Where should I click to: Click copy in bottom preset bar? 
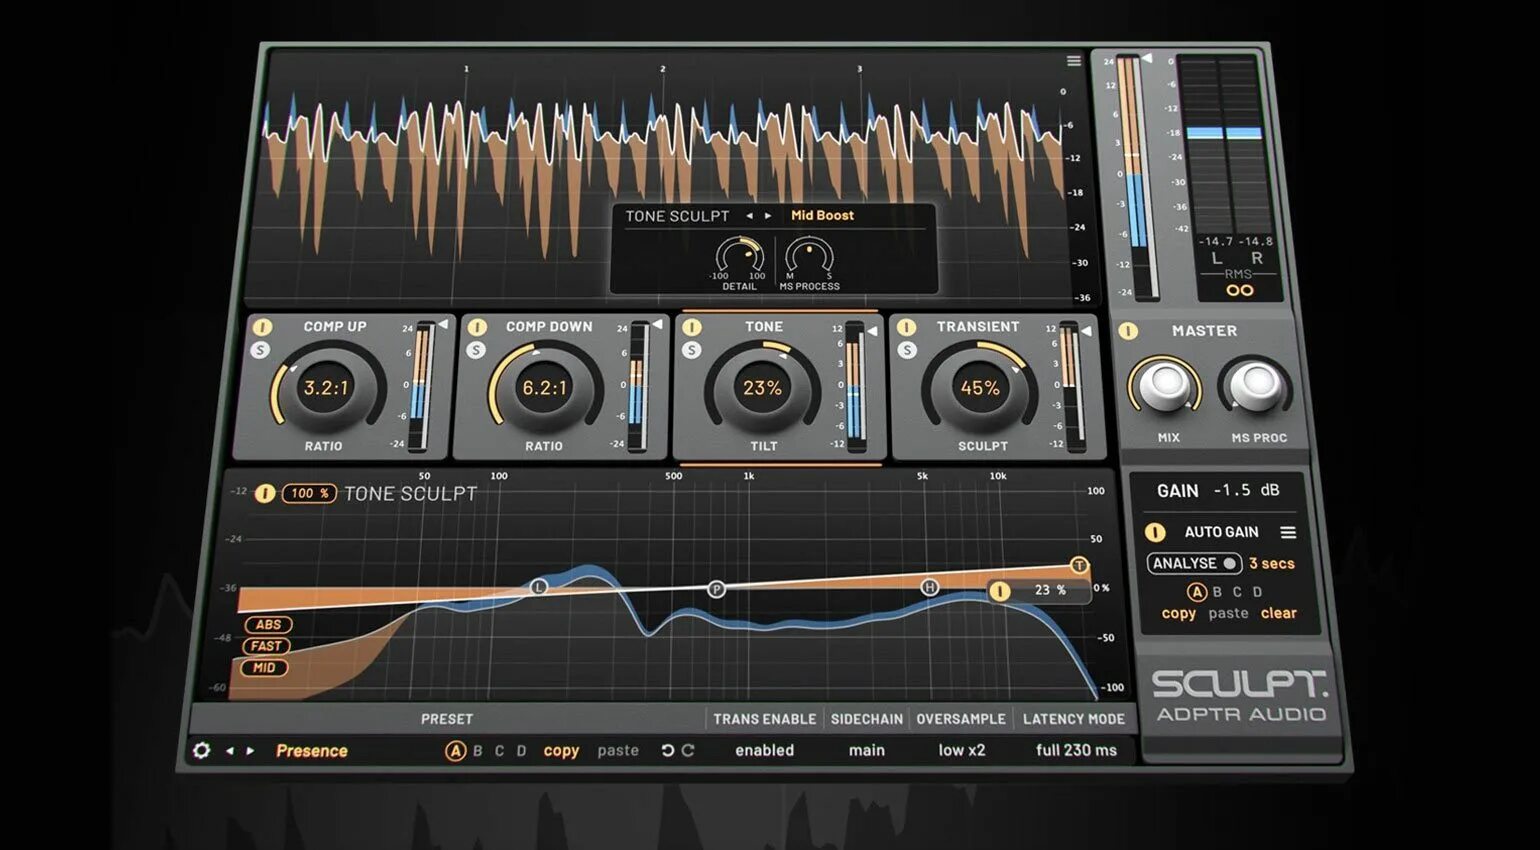tap(561, 751)
